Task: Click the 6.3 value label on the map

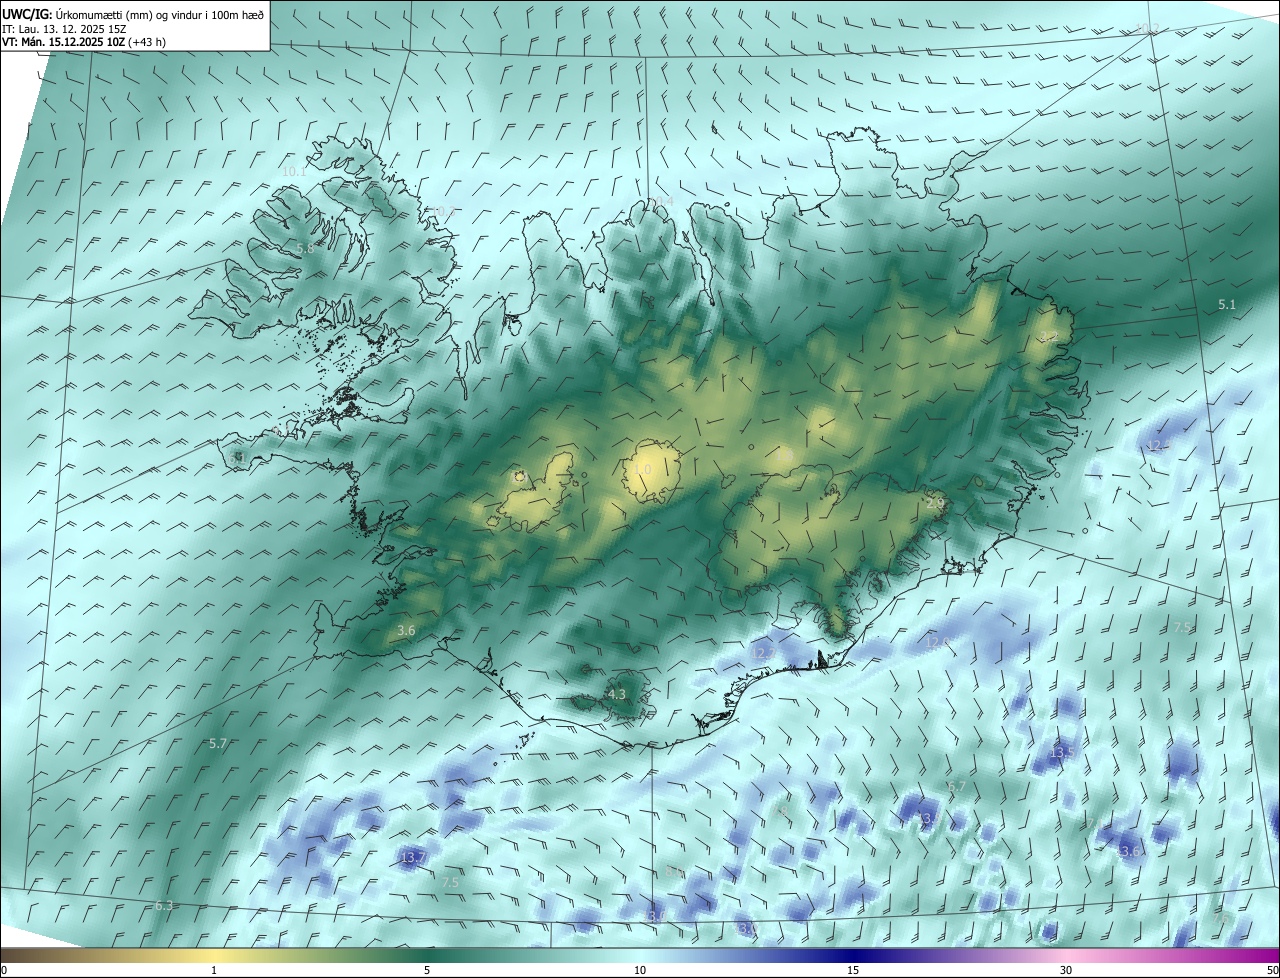Action: point(164,905)
